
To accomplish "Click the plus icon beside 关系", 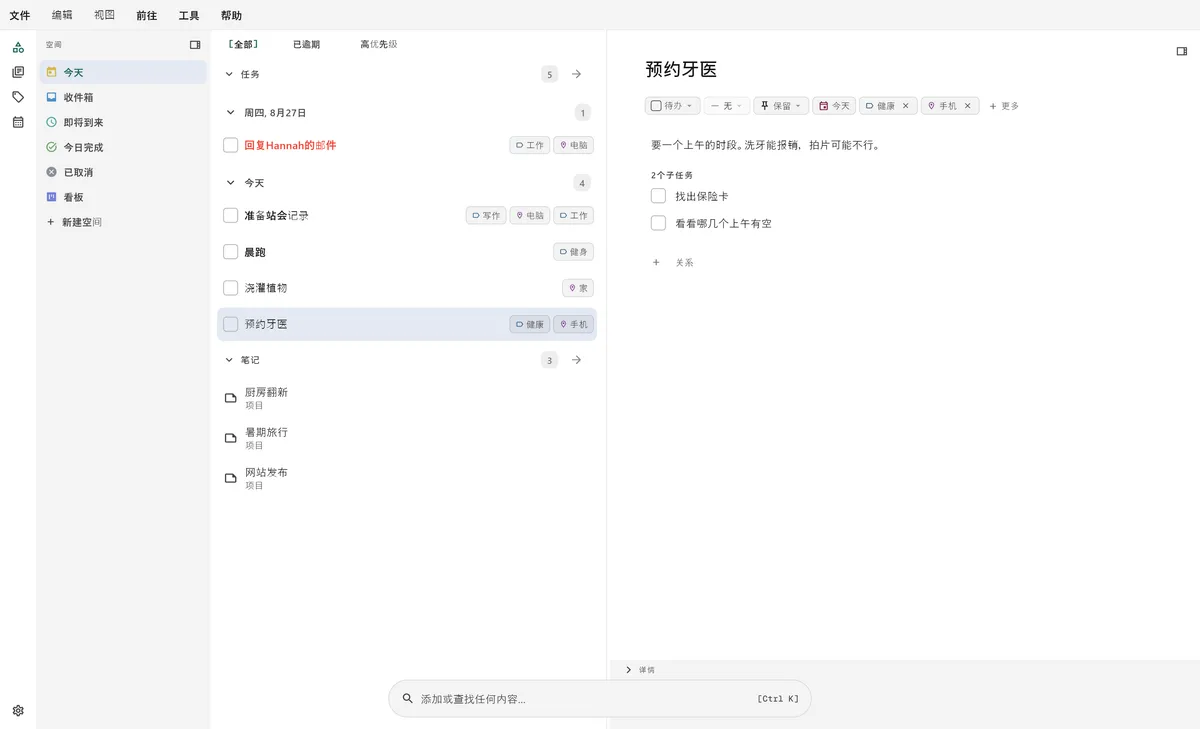I will 656,263.
